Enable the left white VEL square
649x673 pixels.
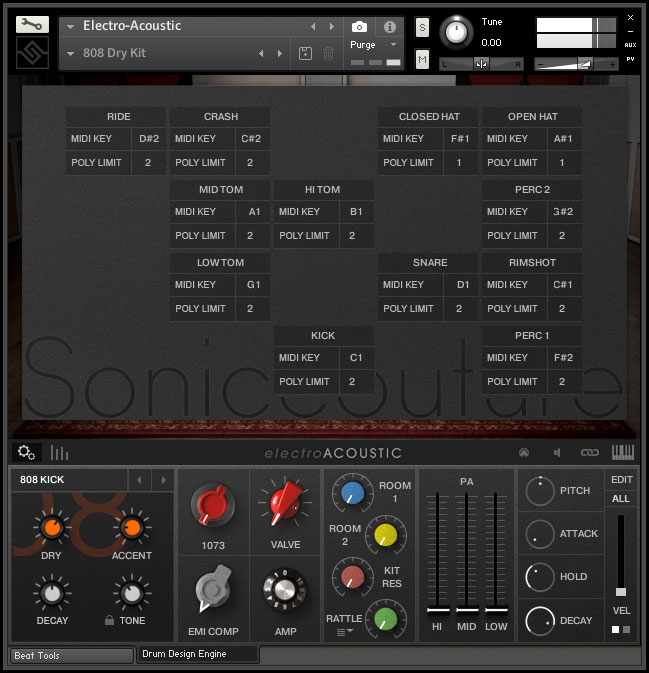click(x=615, y=630)
